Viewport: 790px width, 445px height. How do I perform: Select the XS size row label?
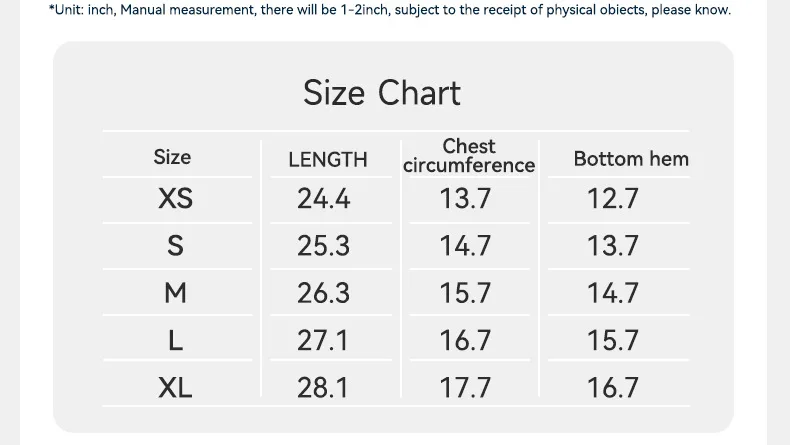(x=175, y=199)
